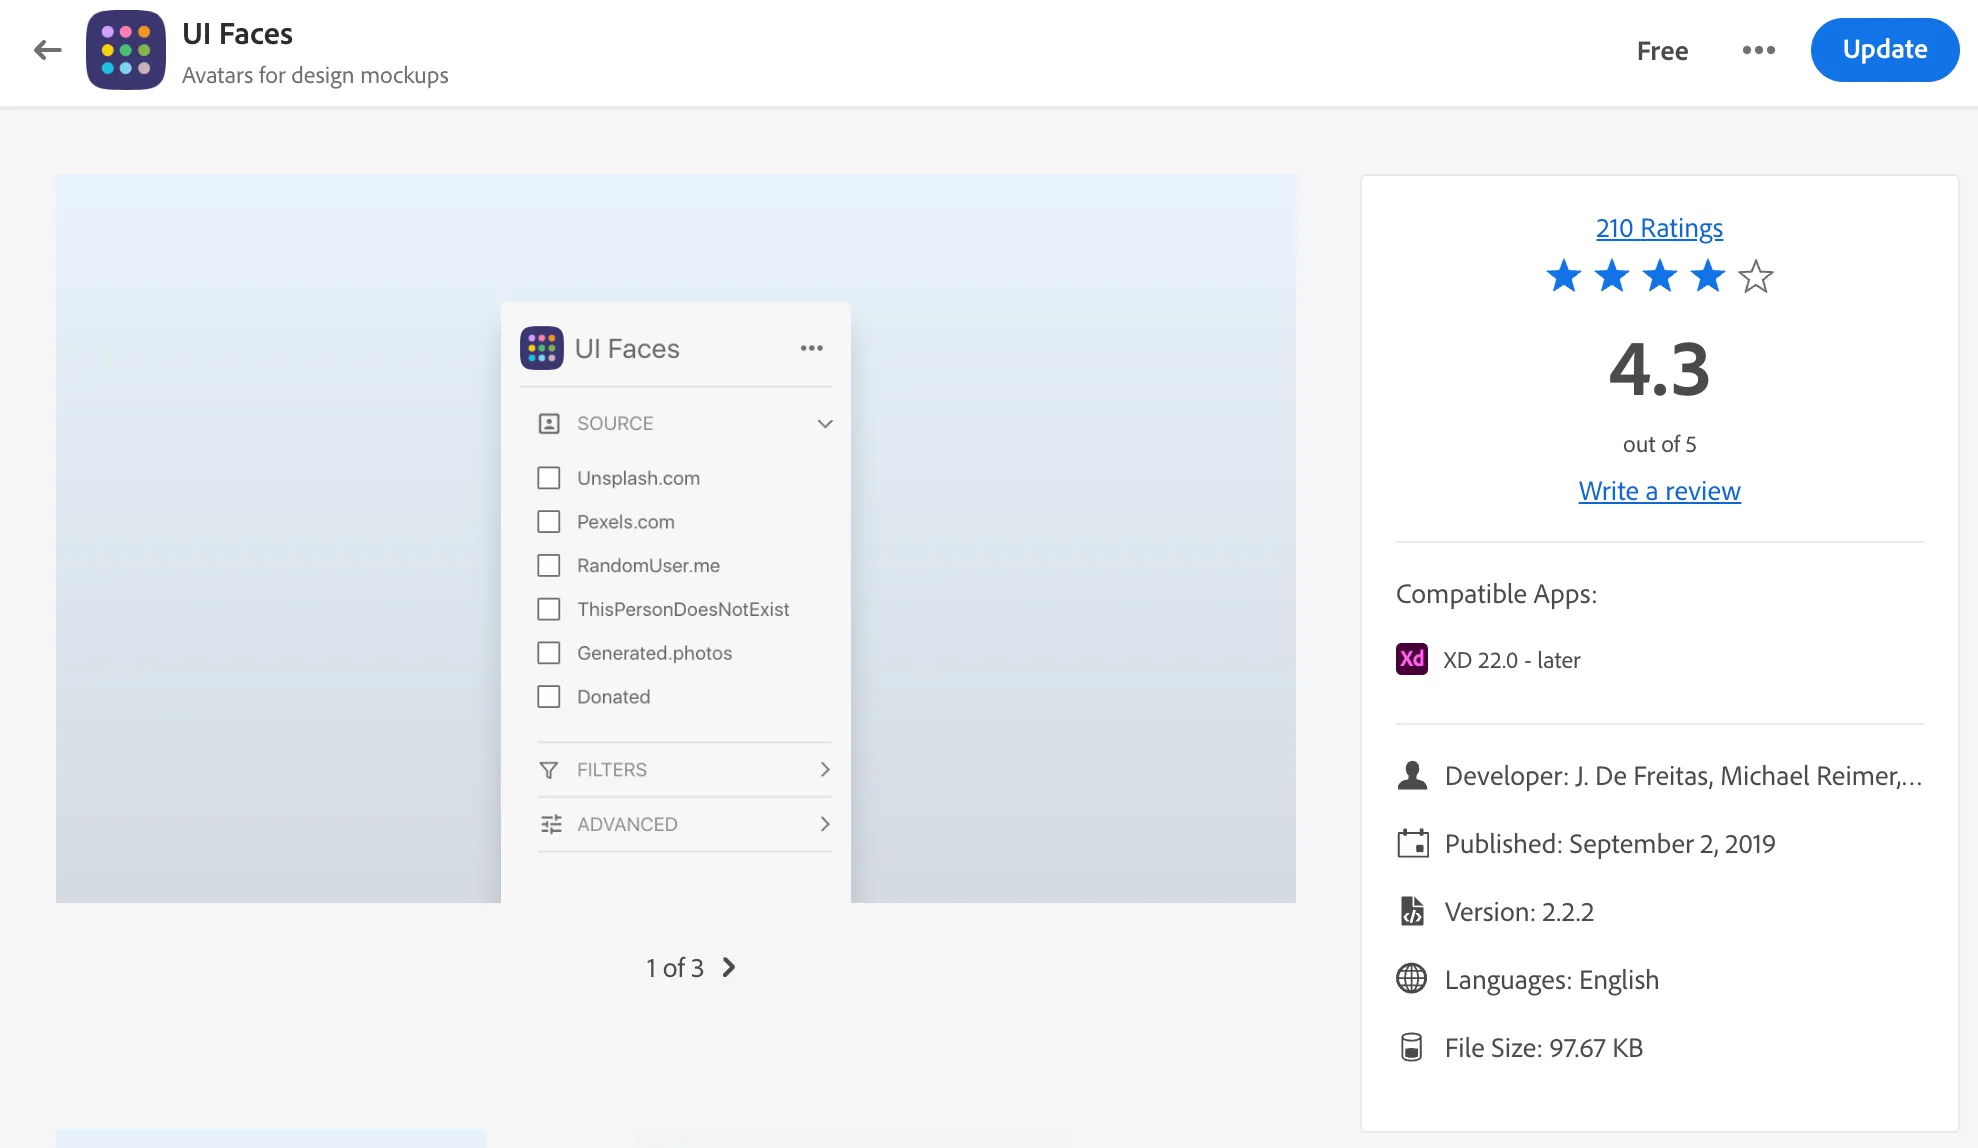Screen dimensions: 1978x1148
Task: Click the file size storage icon
Action: (x=1412, y=1047)
